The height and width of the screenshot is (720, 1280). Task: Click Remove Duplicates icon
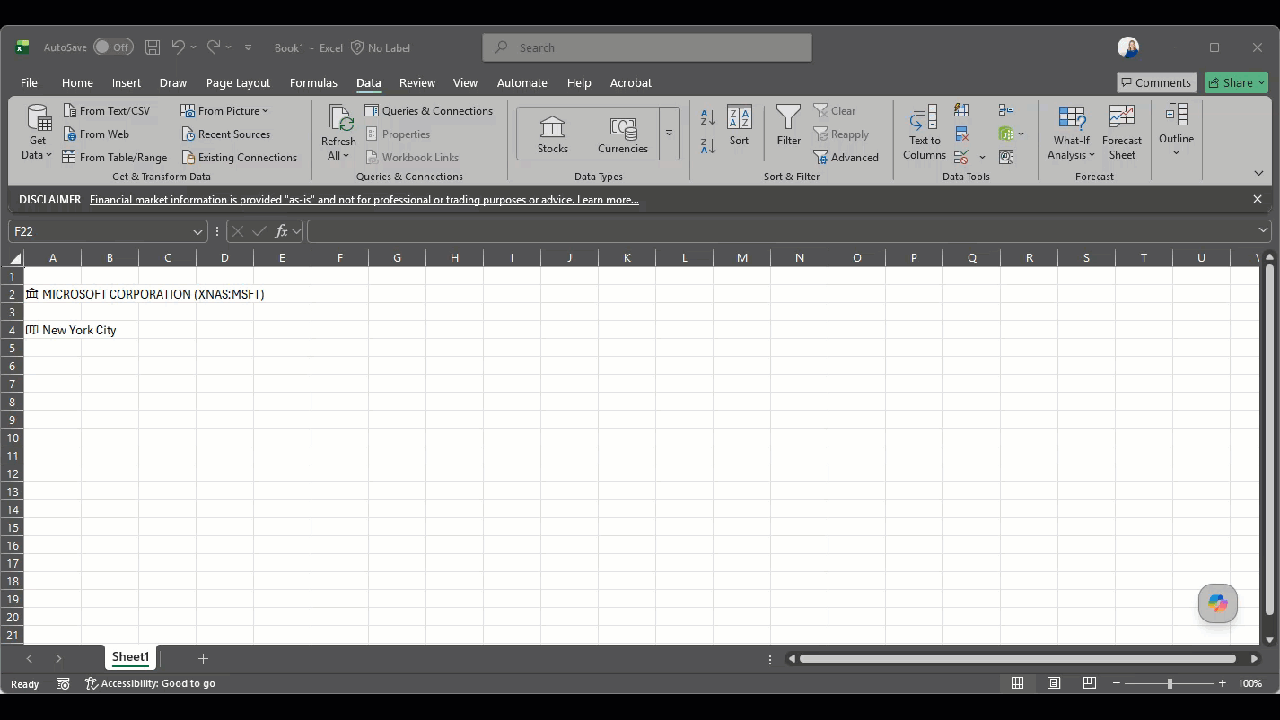click(962, 134)
